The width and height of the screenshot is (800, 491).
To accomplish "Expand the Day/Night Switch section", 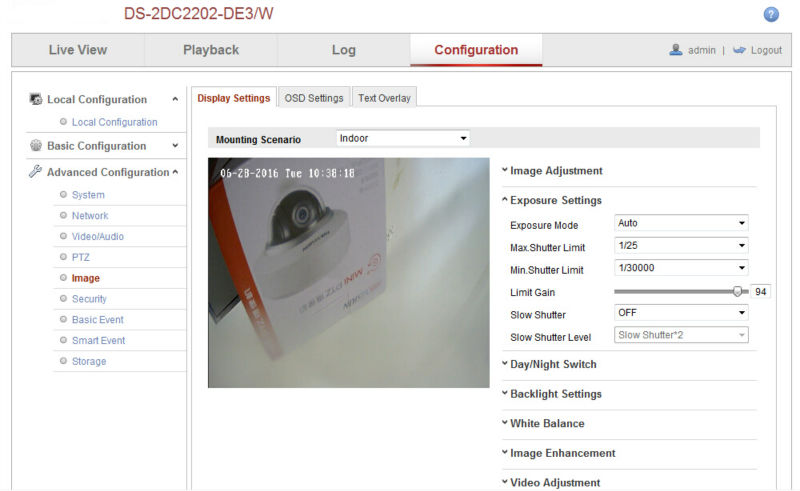I will [x=553, y=364].
